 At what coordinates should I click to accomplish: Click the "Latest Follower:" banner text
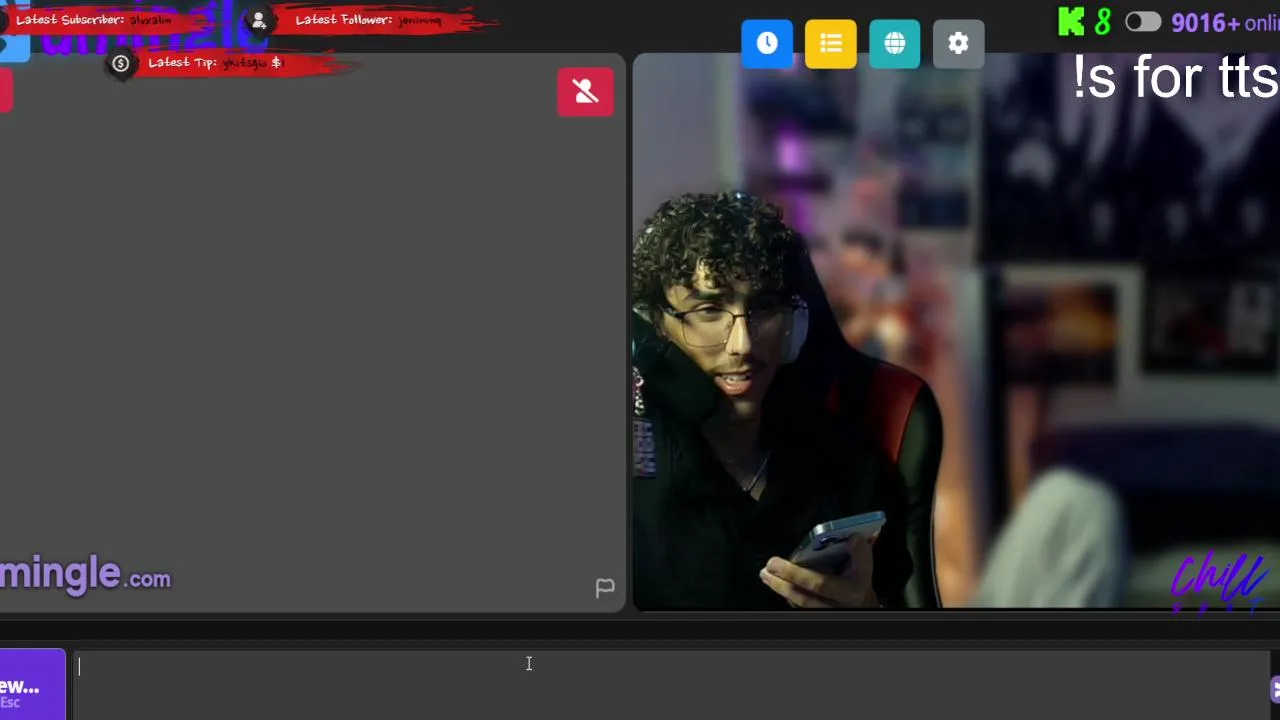click(x=343, y=20)
